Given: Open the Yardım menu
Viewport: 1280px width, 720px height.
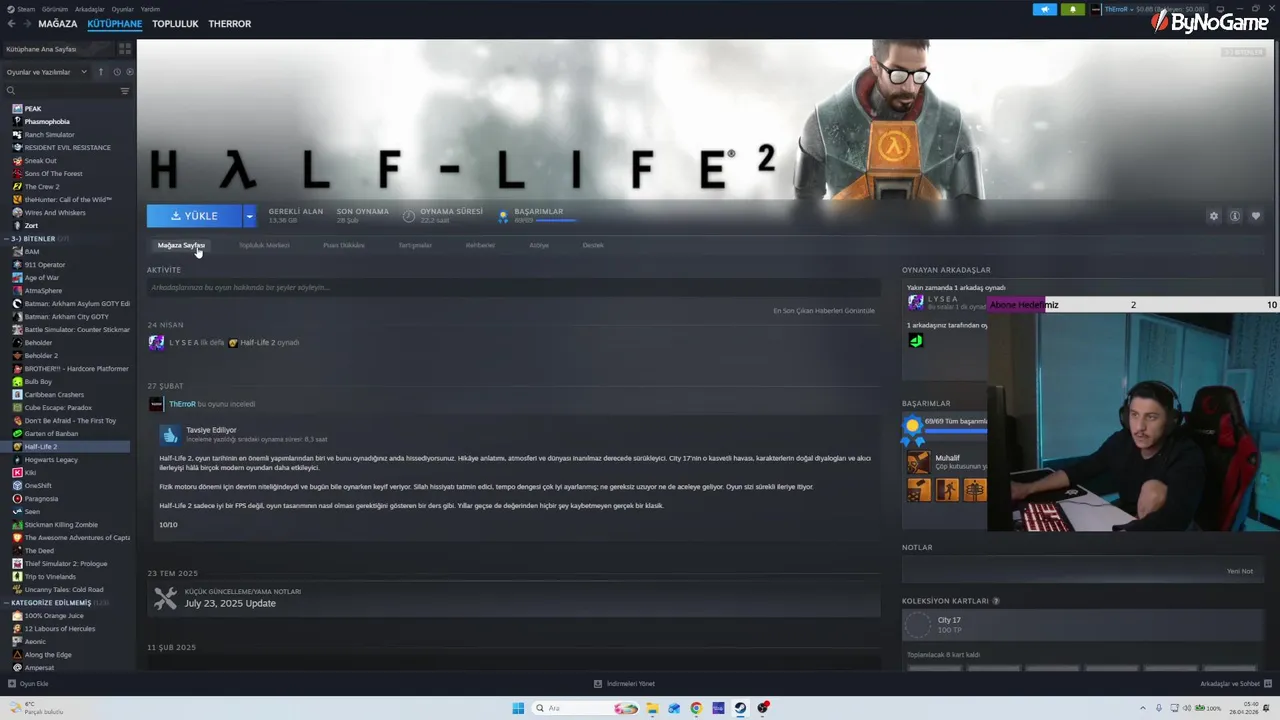Looking at the screenshot, I should point(150,9).
